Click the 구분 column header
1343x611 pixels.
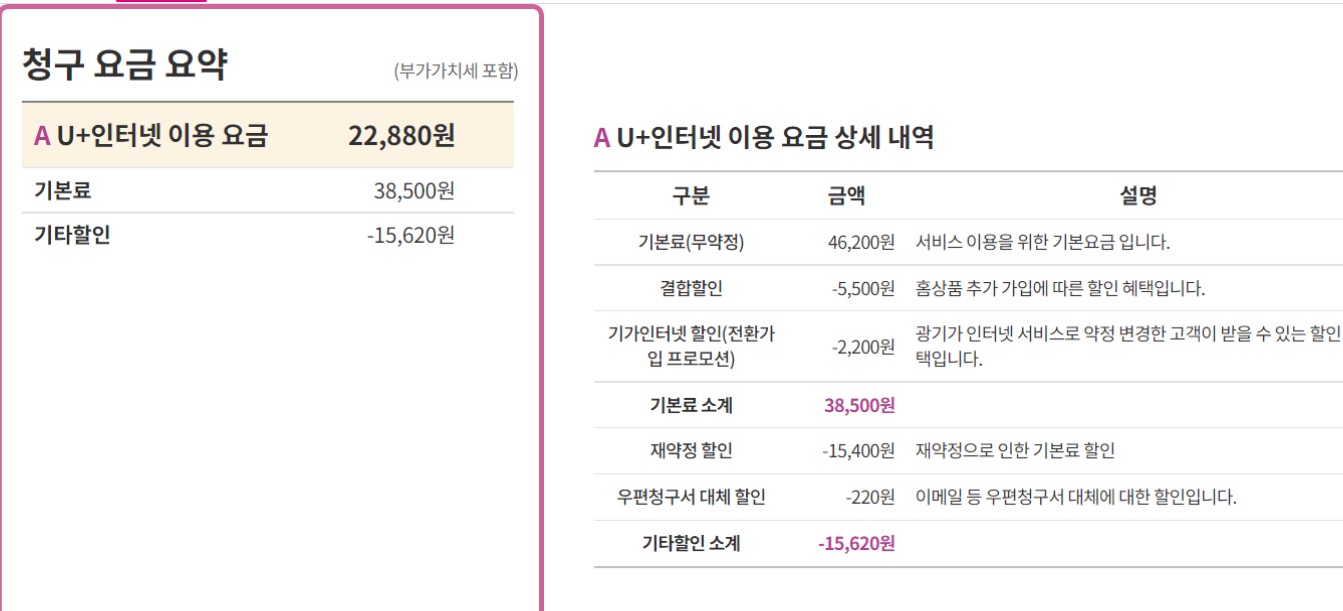[690, 196]
